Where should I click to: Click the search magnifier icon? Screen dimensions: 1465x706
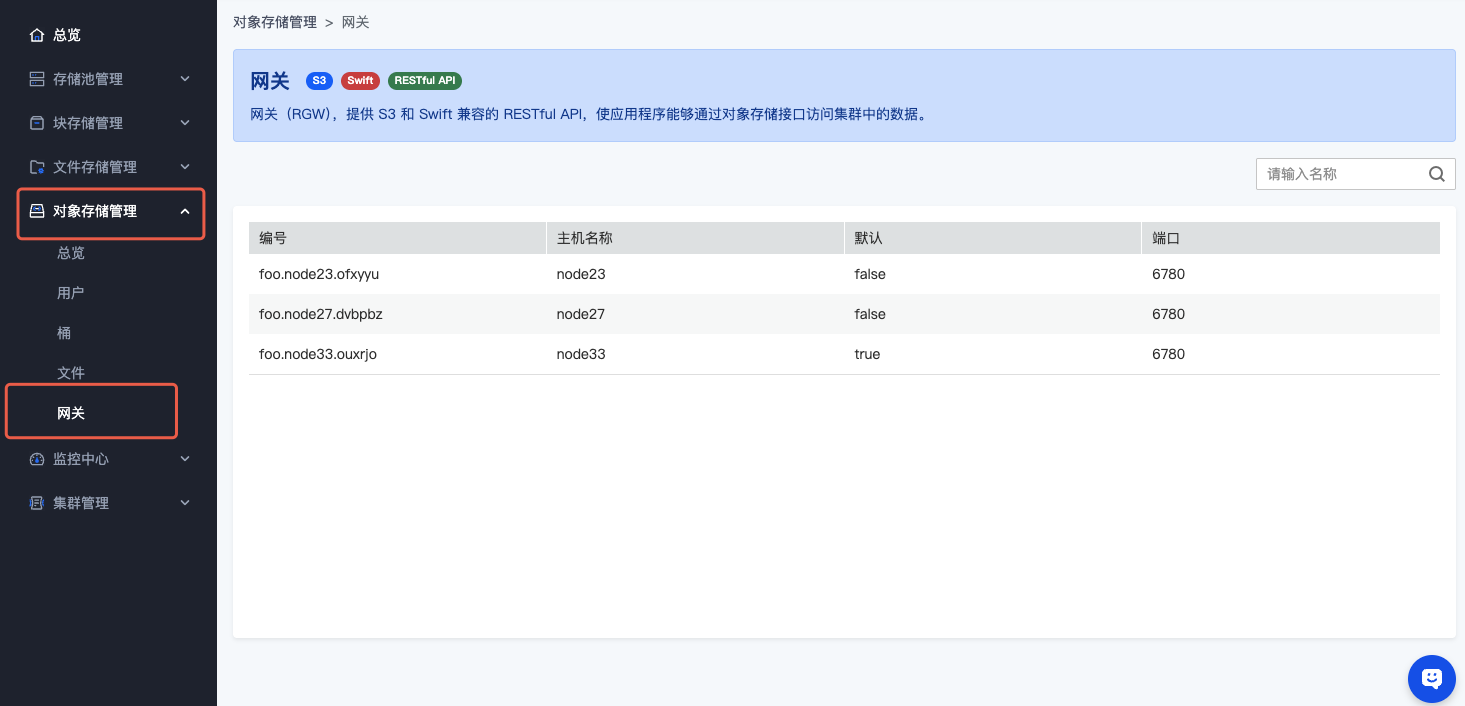1436,174
